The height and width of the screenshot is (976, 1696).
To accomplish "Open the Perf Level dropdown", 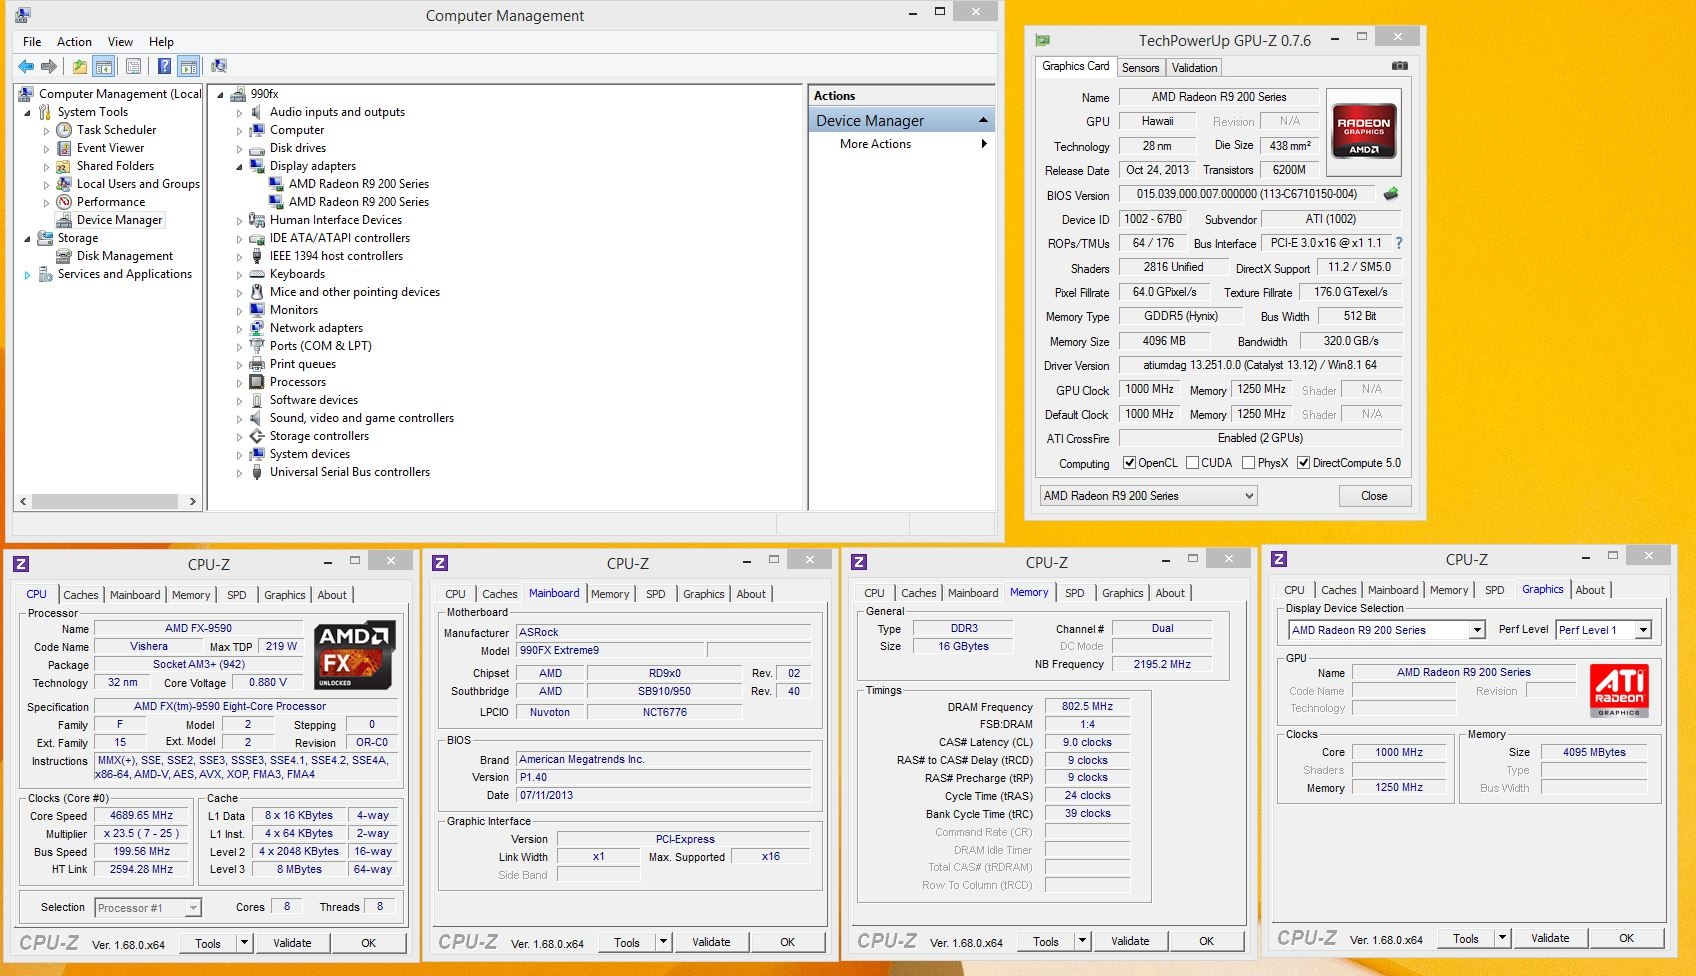I will point(1604,630).
